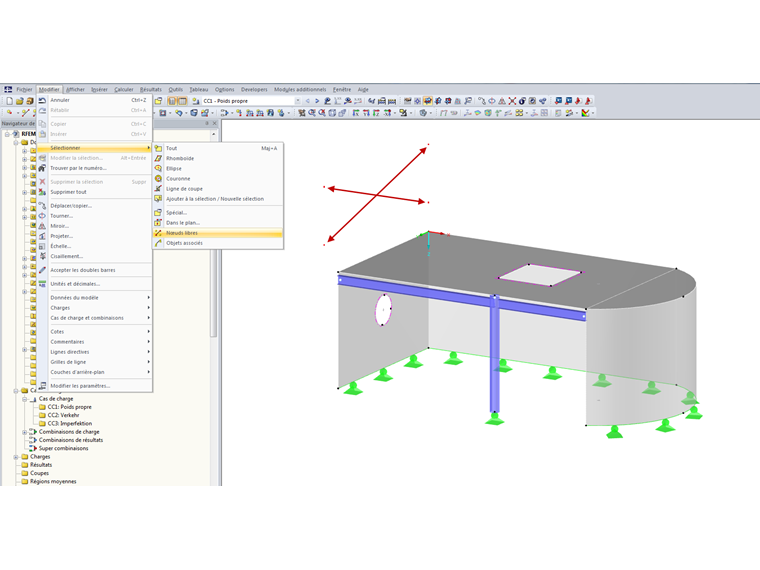Click the navigator vertical scrollbar
The height and width of the screenshot is (570, 760).
click(214, 291)
